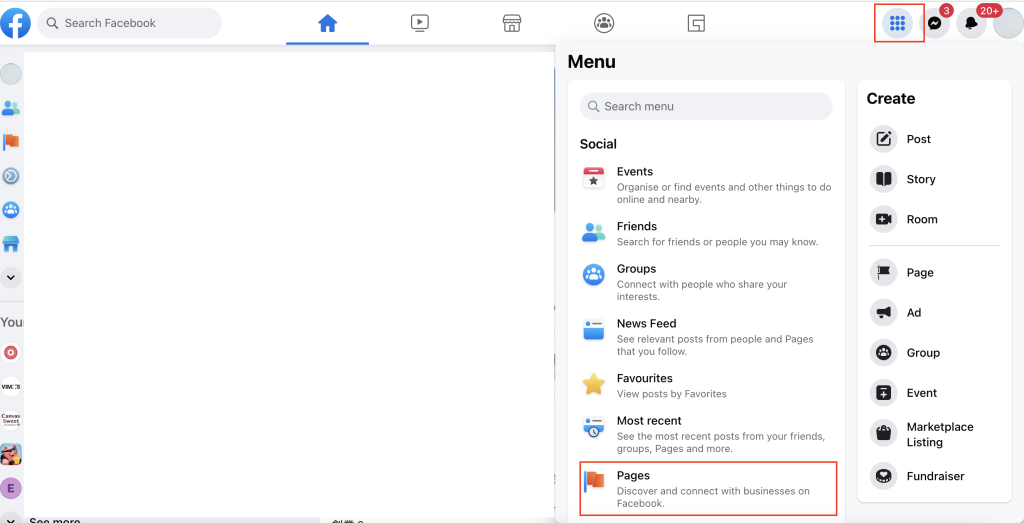Click the Search menu field
Viewport: 1024px width, 523px height.
(x=706, y=106)
